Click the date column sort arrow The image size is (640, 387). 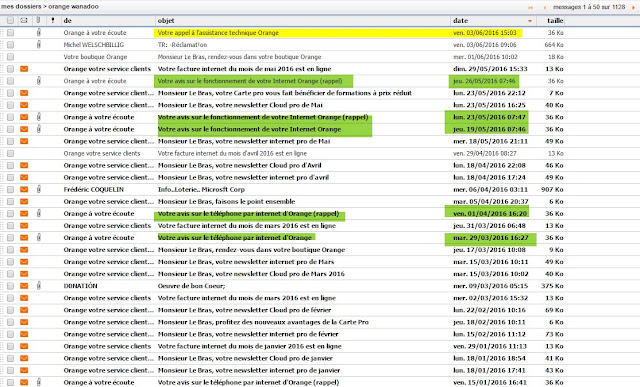tap(530, 21)
